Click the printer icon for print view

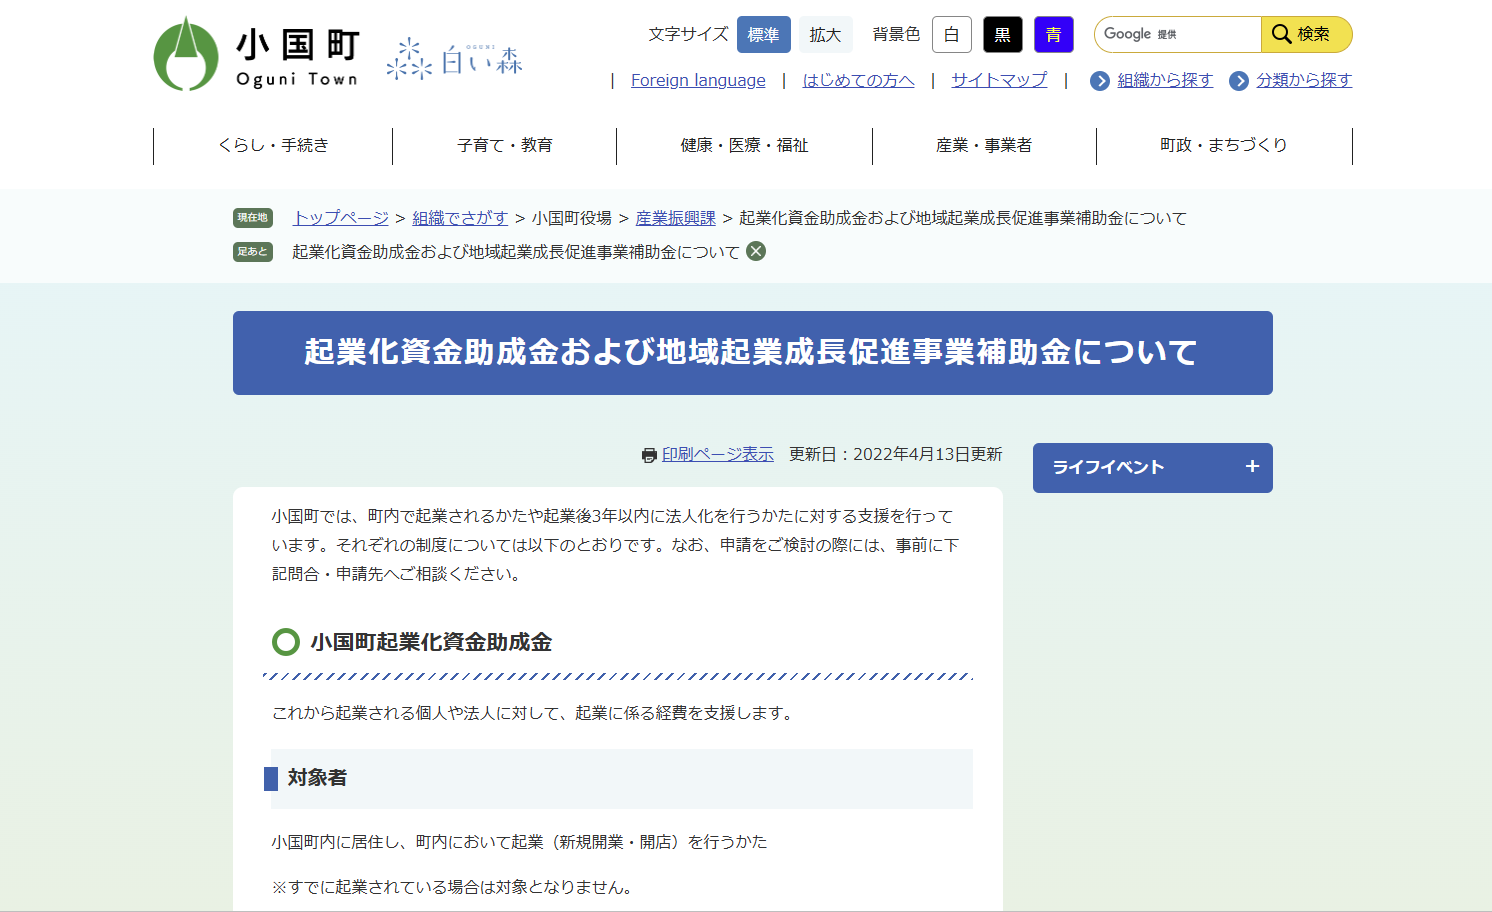(649, 455)
